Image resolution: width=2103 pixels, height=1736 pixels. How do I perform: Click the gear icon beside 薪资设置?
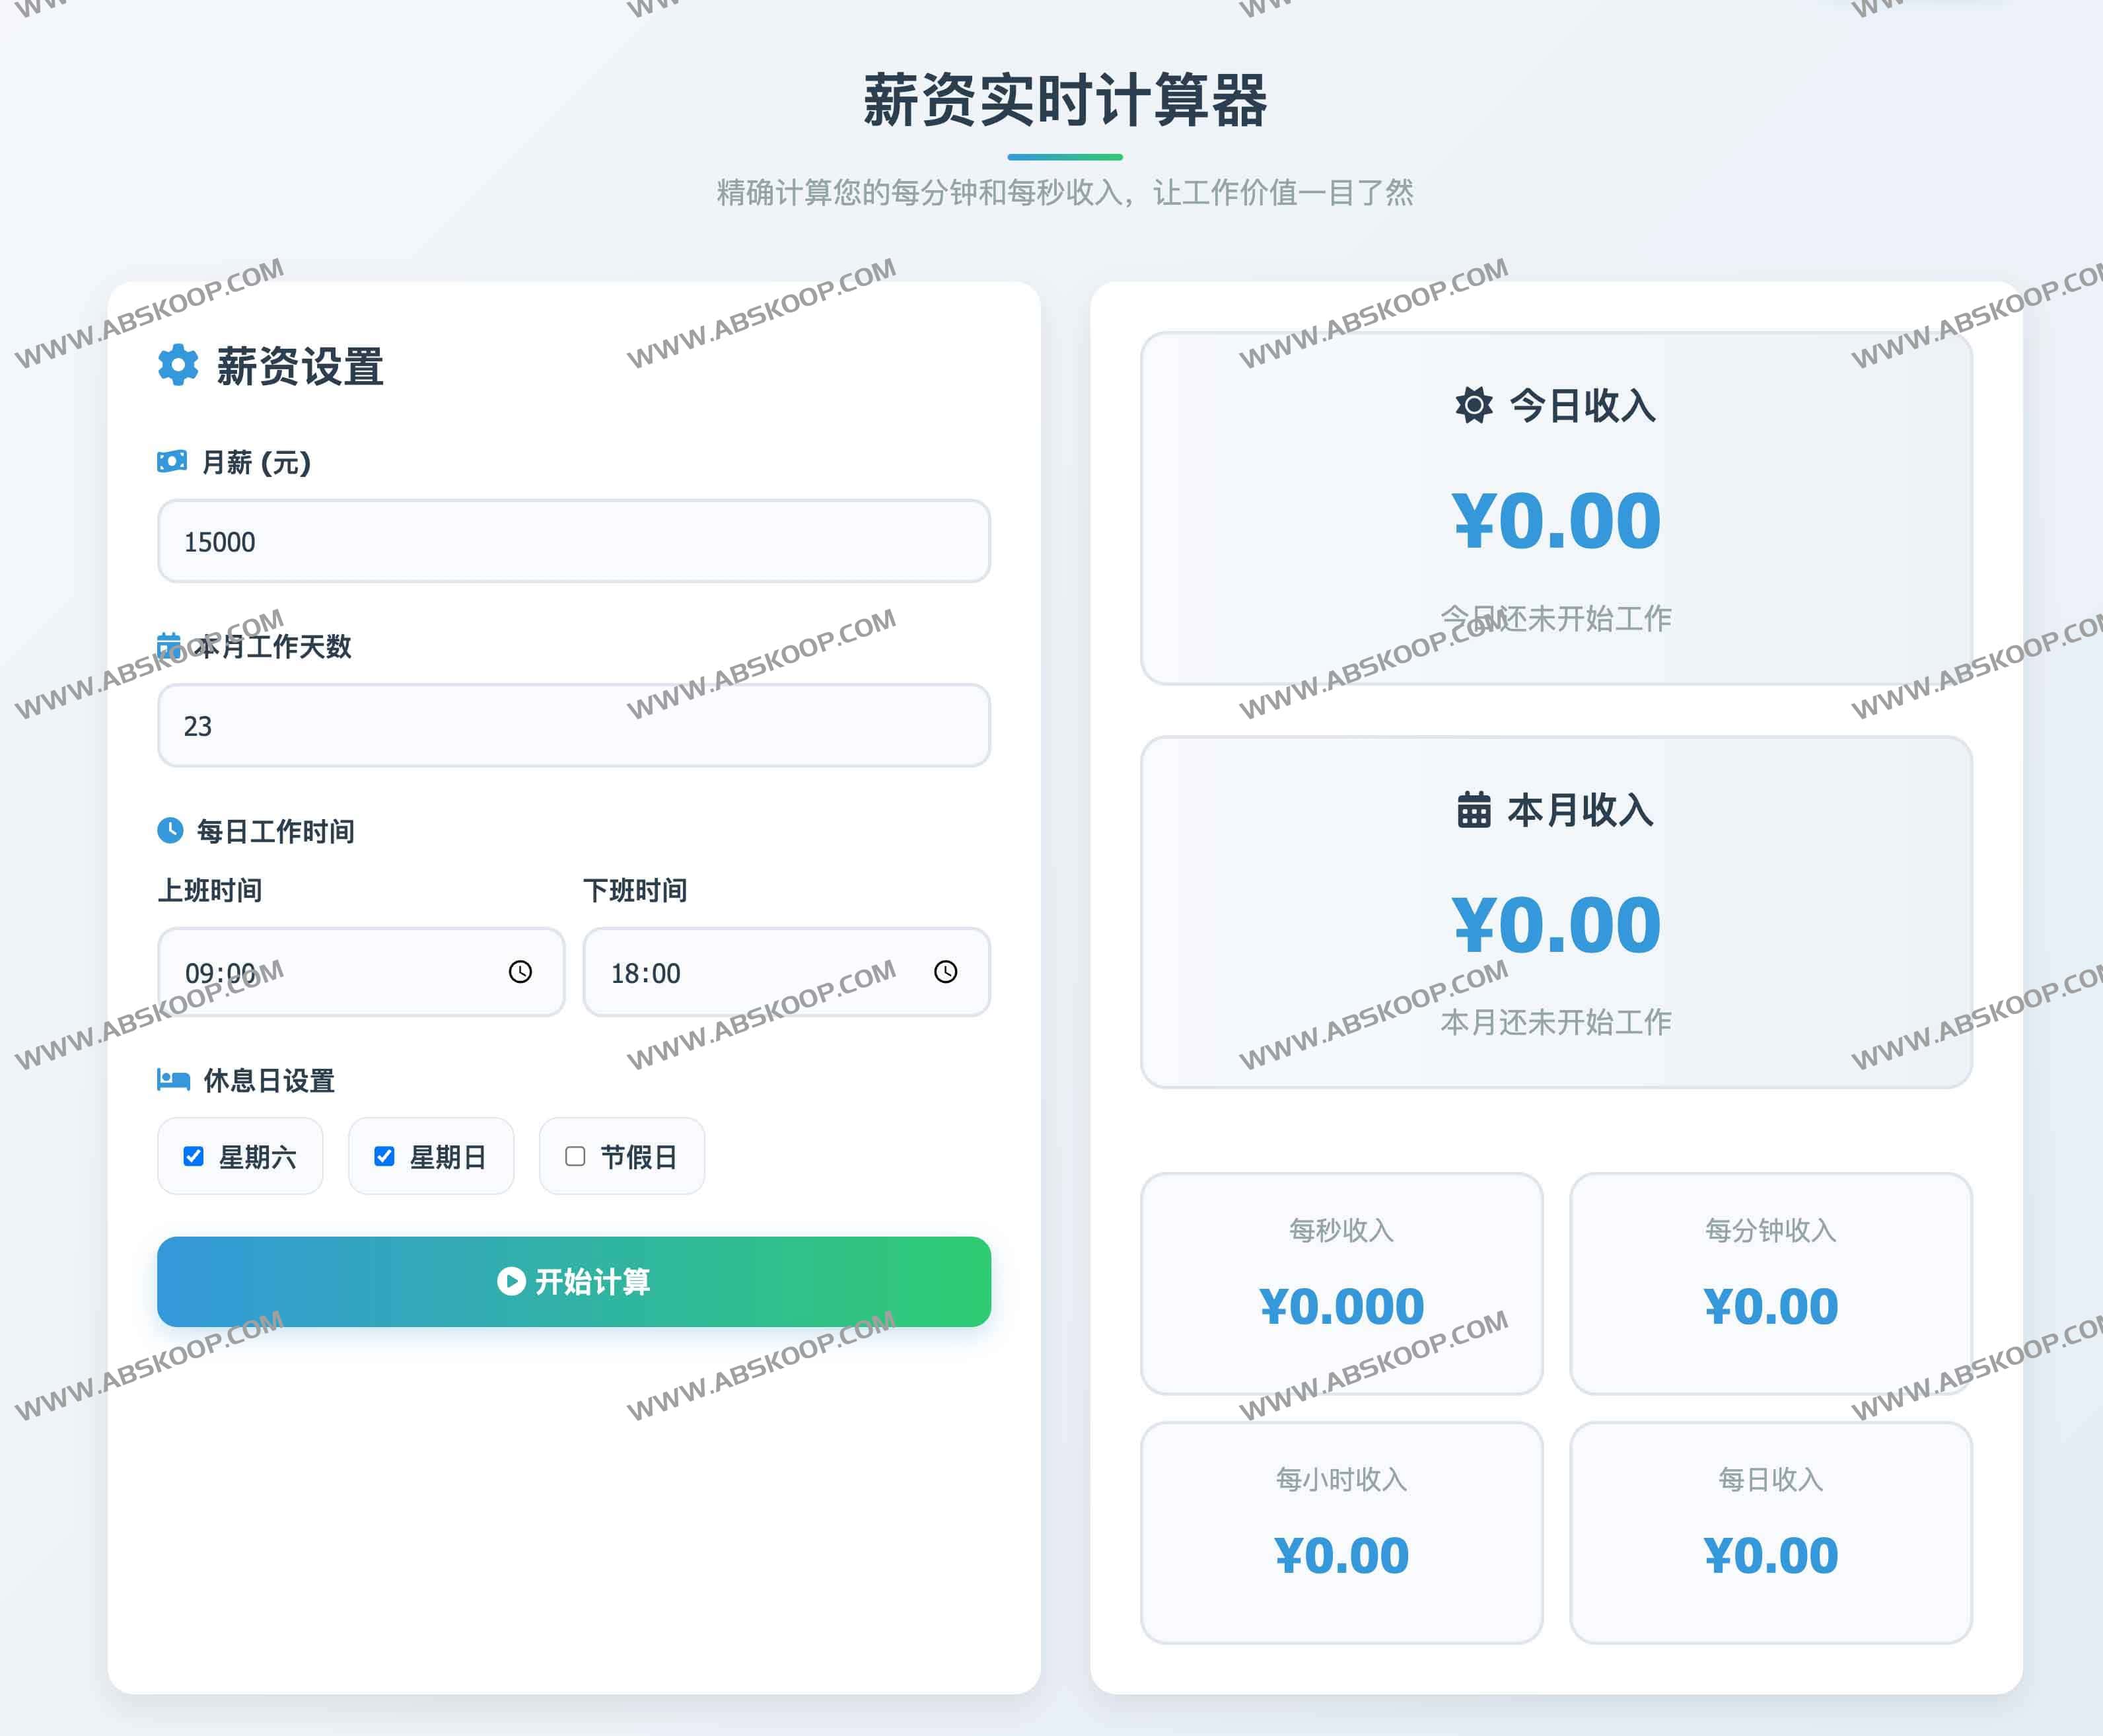point(178,365)
